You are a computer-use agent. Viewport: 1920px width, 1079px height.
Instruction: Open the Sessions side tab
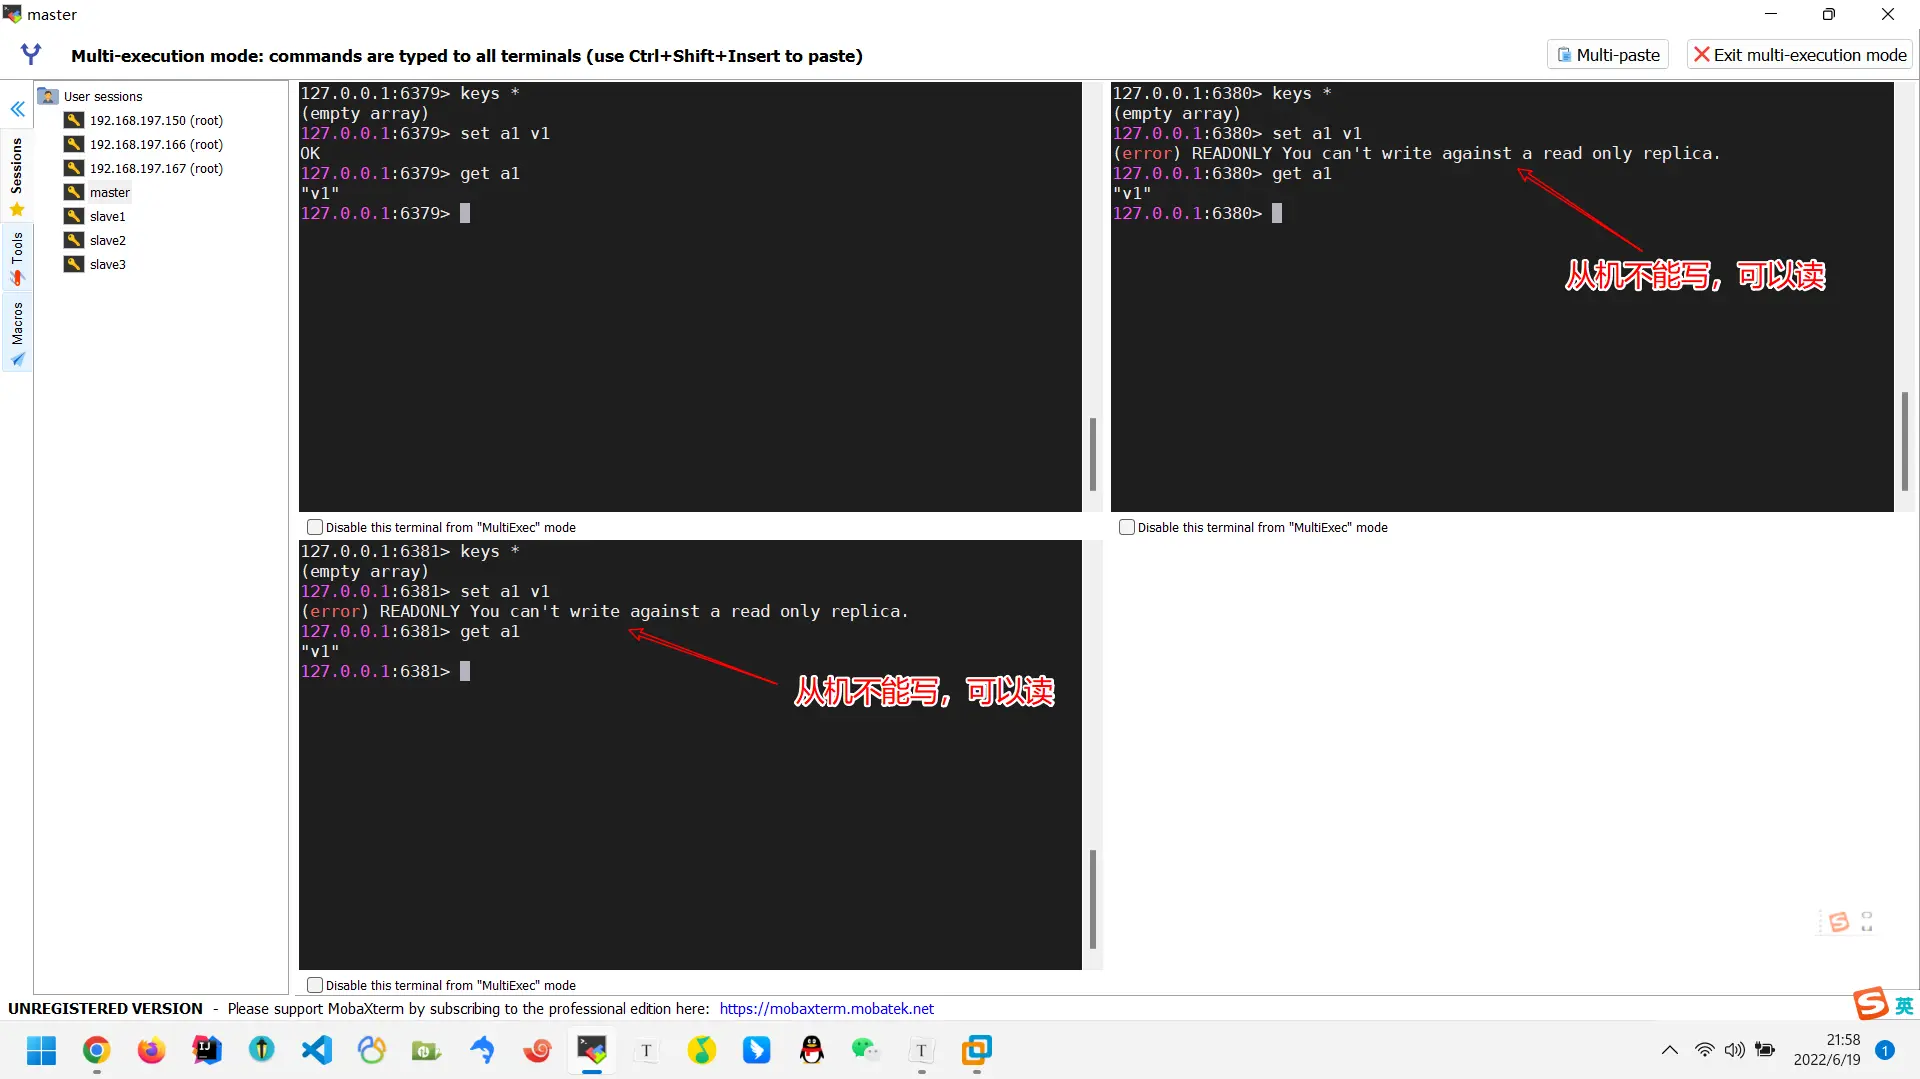pos(17,176)
